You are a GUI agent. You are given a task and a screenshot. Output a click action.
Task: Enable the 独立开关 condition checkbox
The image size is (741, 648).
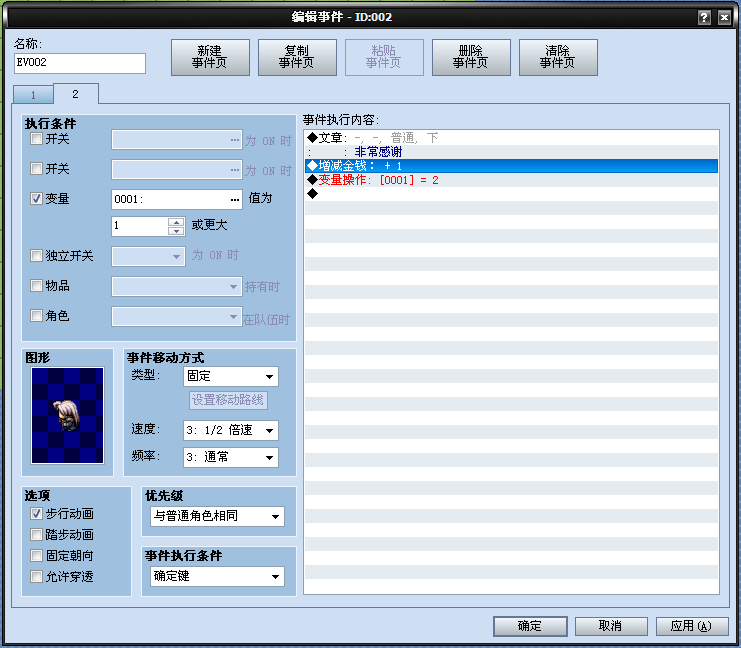(x=36, y=256)
